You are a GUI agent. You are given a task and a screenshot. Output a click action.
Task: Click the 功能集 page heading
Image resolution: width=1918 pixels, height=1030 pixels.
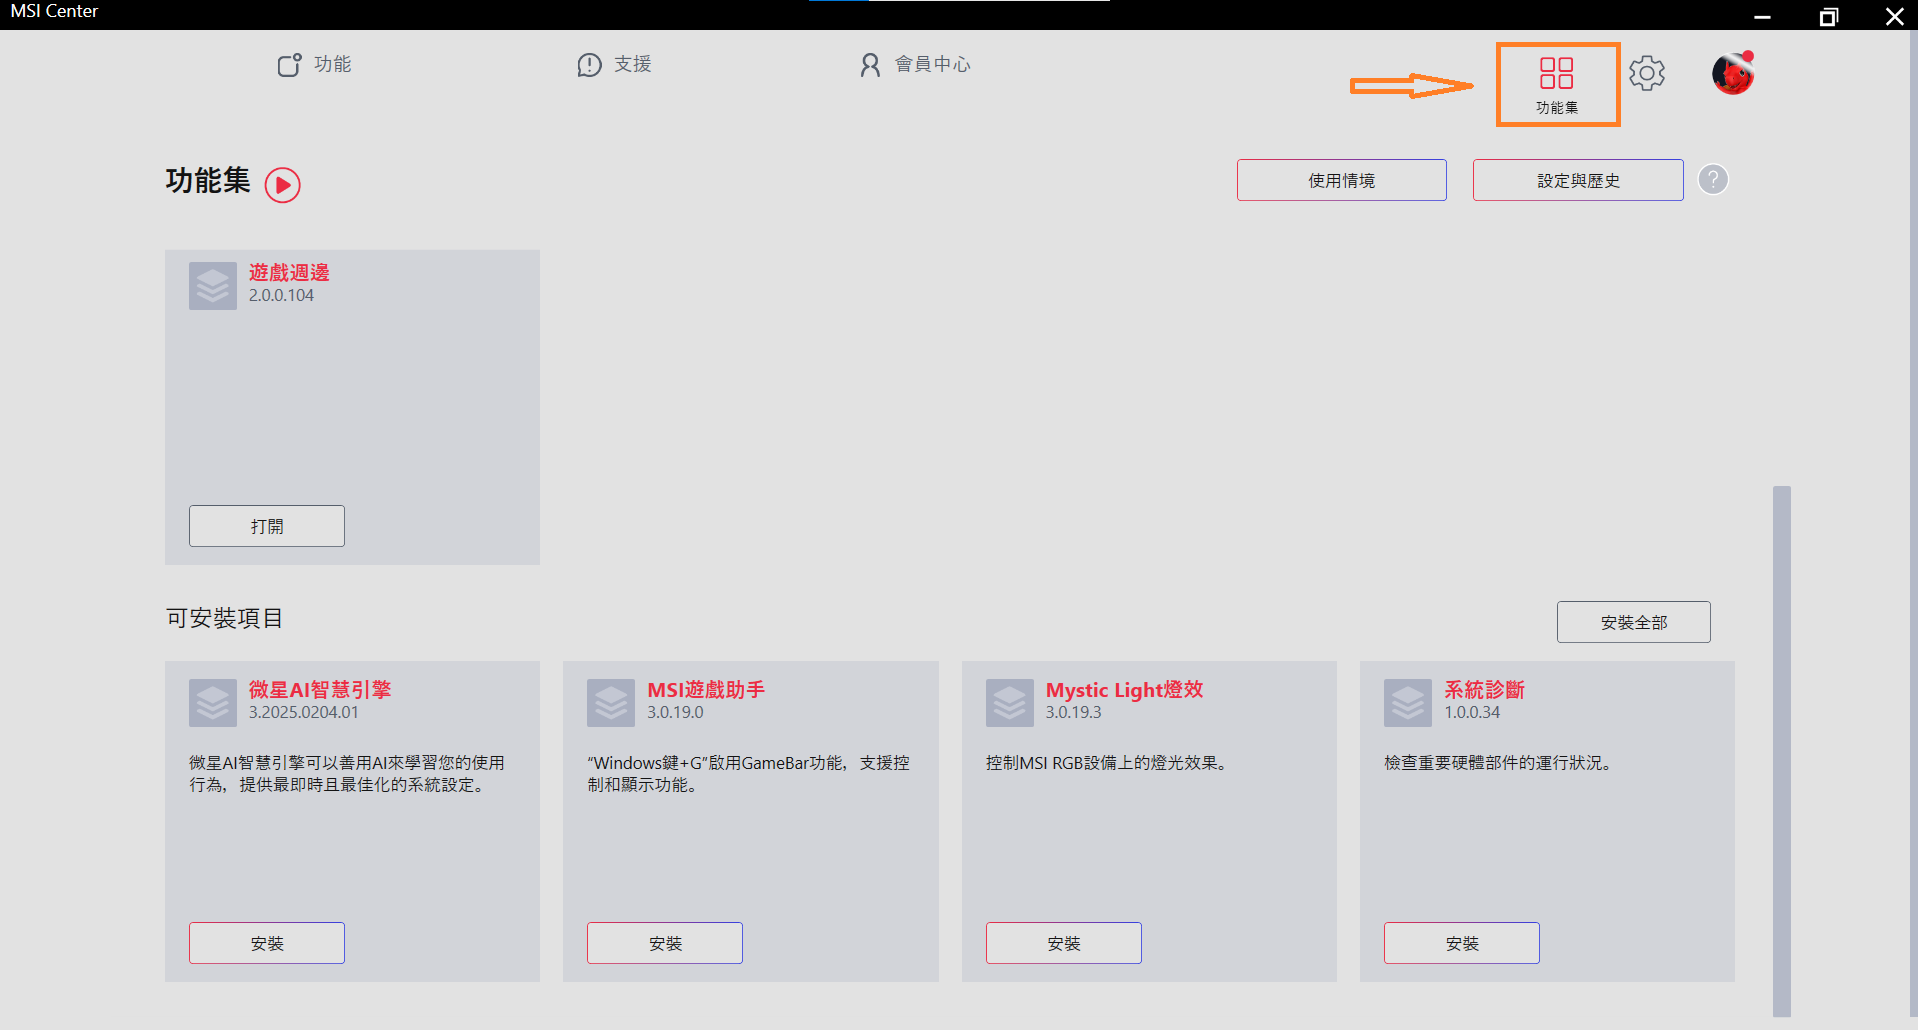[x=208, y=180]
